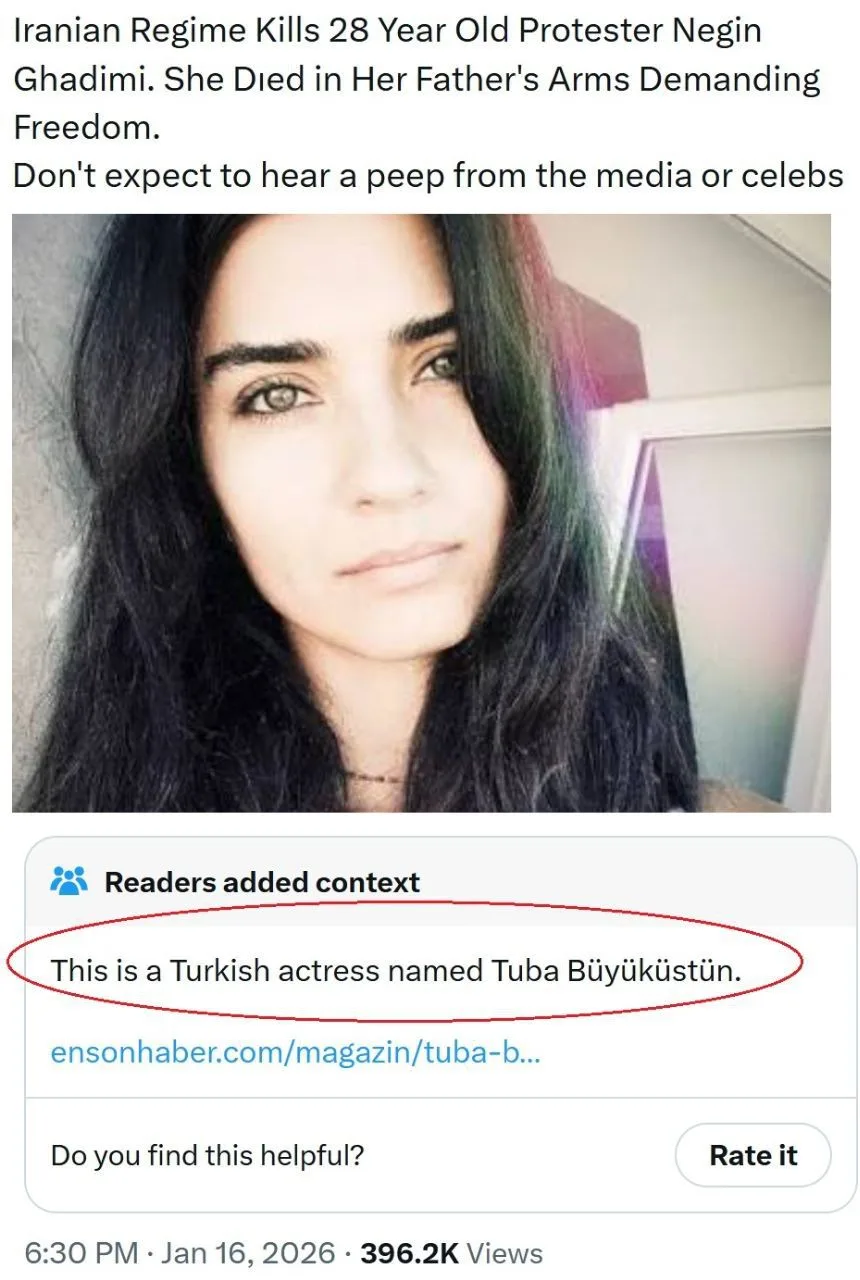This screenshot has height=1280, width=860.
Task: Click the "Rate it" button
Action: click(x=753, y=1155)
